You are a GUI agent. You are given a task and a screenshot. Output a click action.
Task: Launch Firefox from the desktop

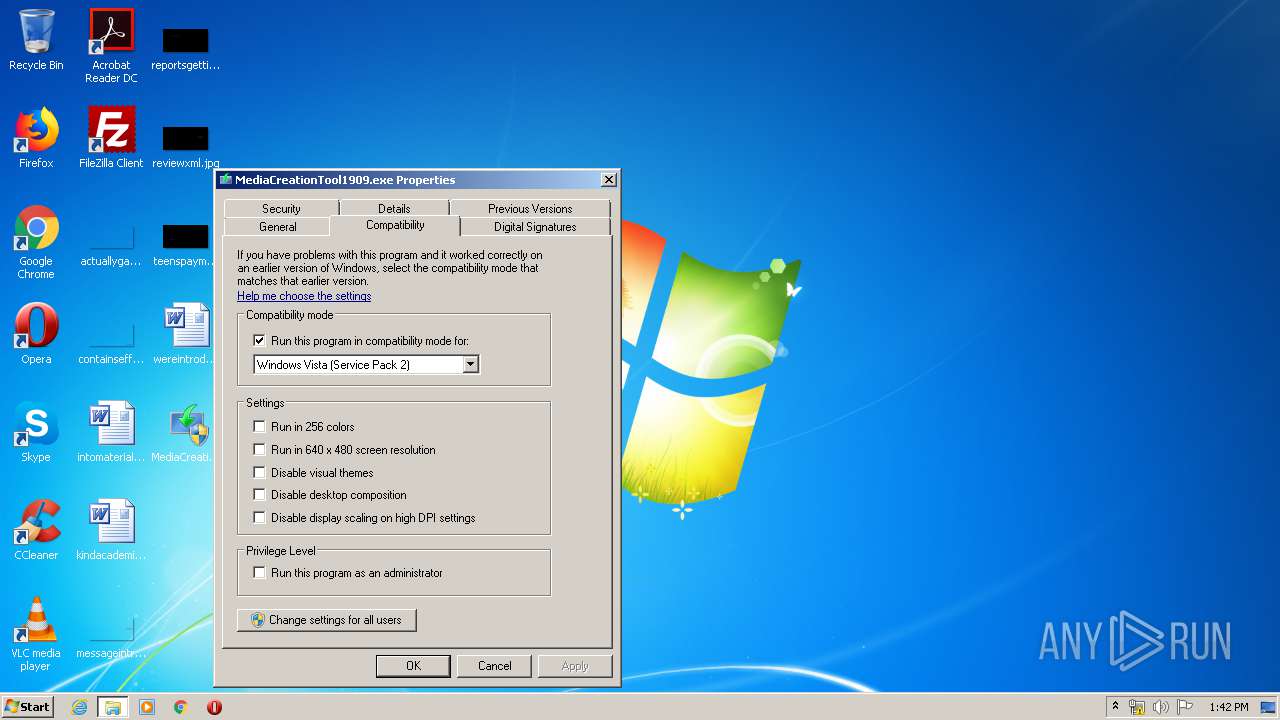36,138
